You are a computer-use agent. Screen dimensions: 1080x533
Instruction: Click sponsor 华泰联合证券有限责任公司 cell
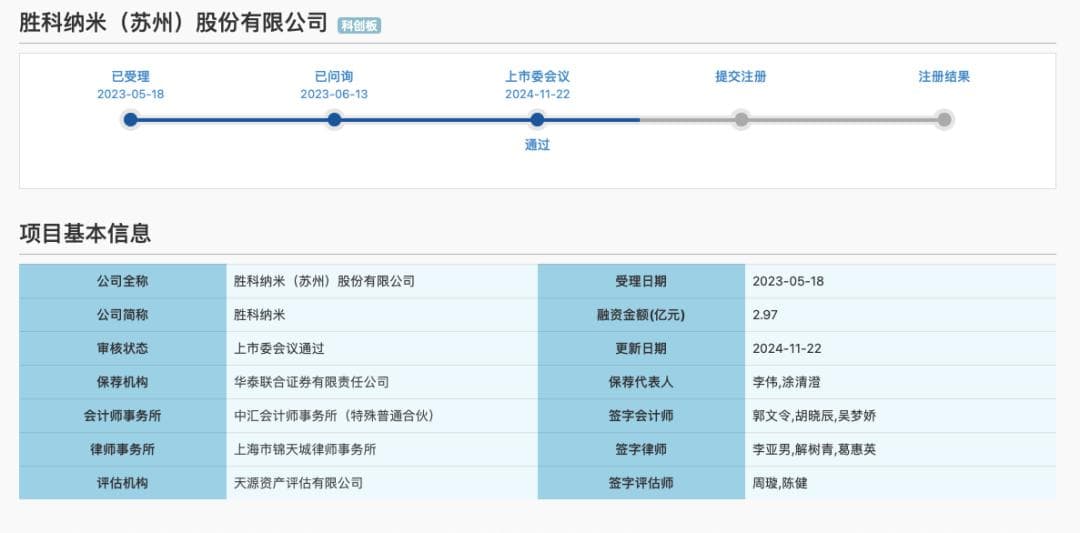[x=311, y=382]
